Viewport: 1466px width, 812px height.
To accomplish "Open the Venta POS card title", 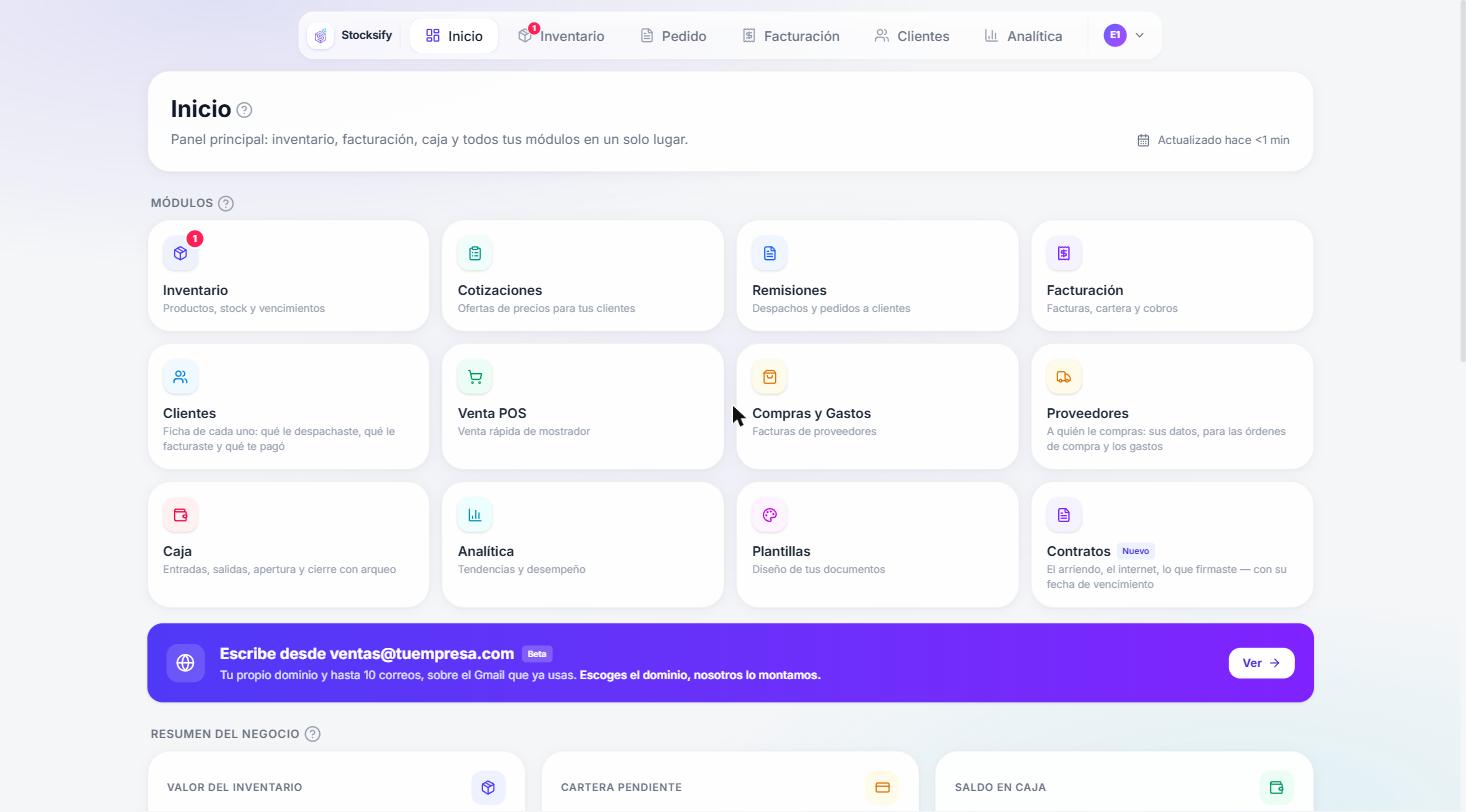I will point(492,413).
